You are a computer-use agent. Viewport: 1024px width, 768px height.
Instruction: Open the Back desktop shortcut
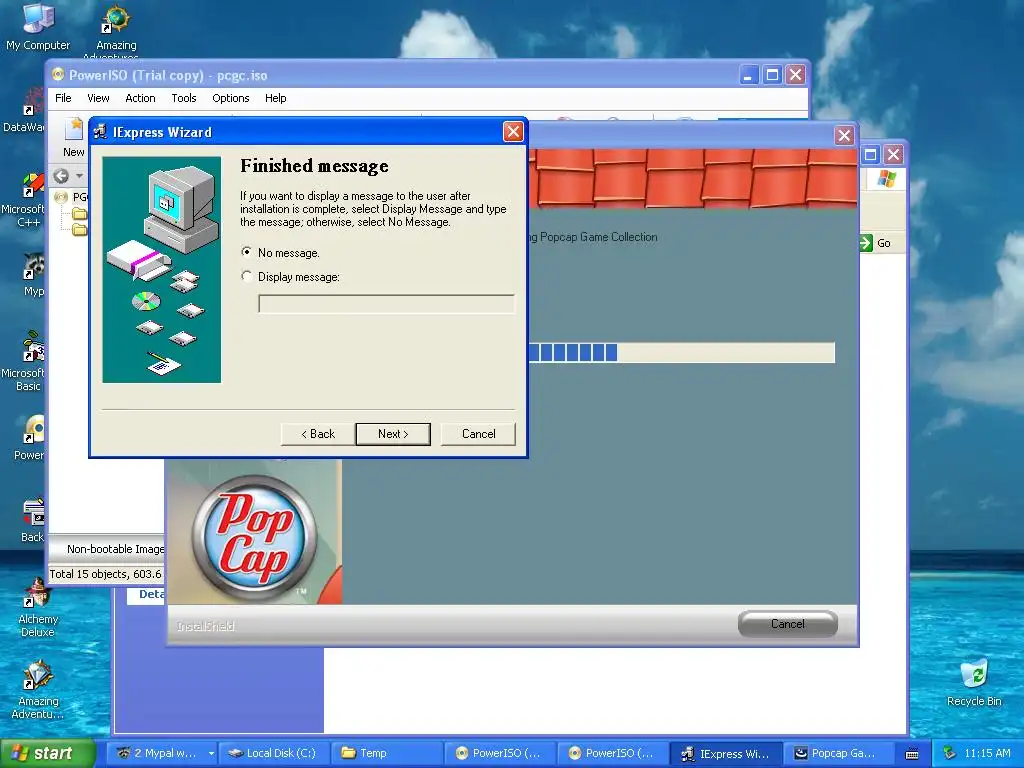(32, 519)
